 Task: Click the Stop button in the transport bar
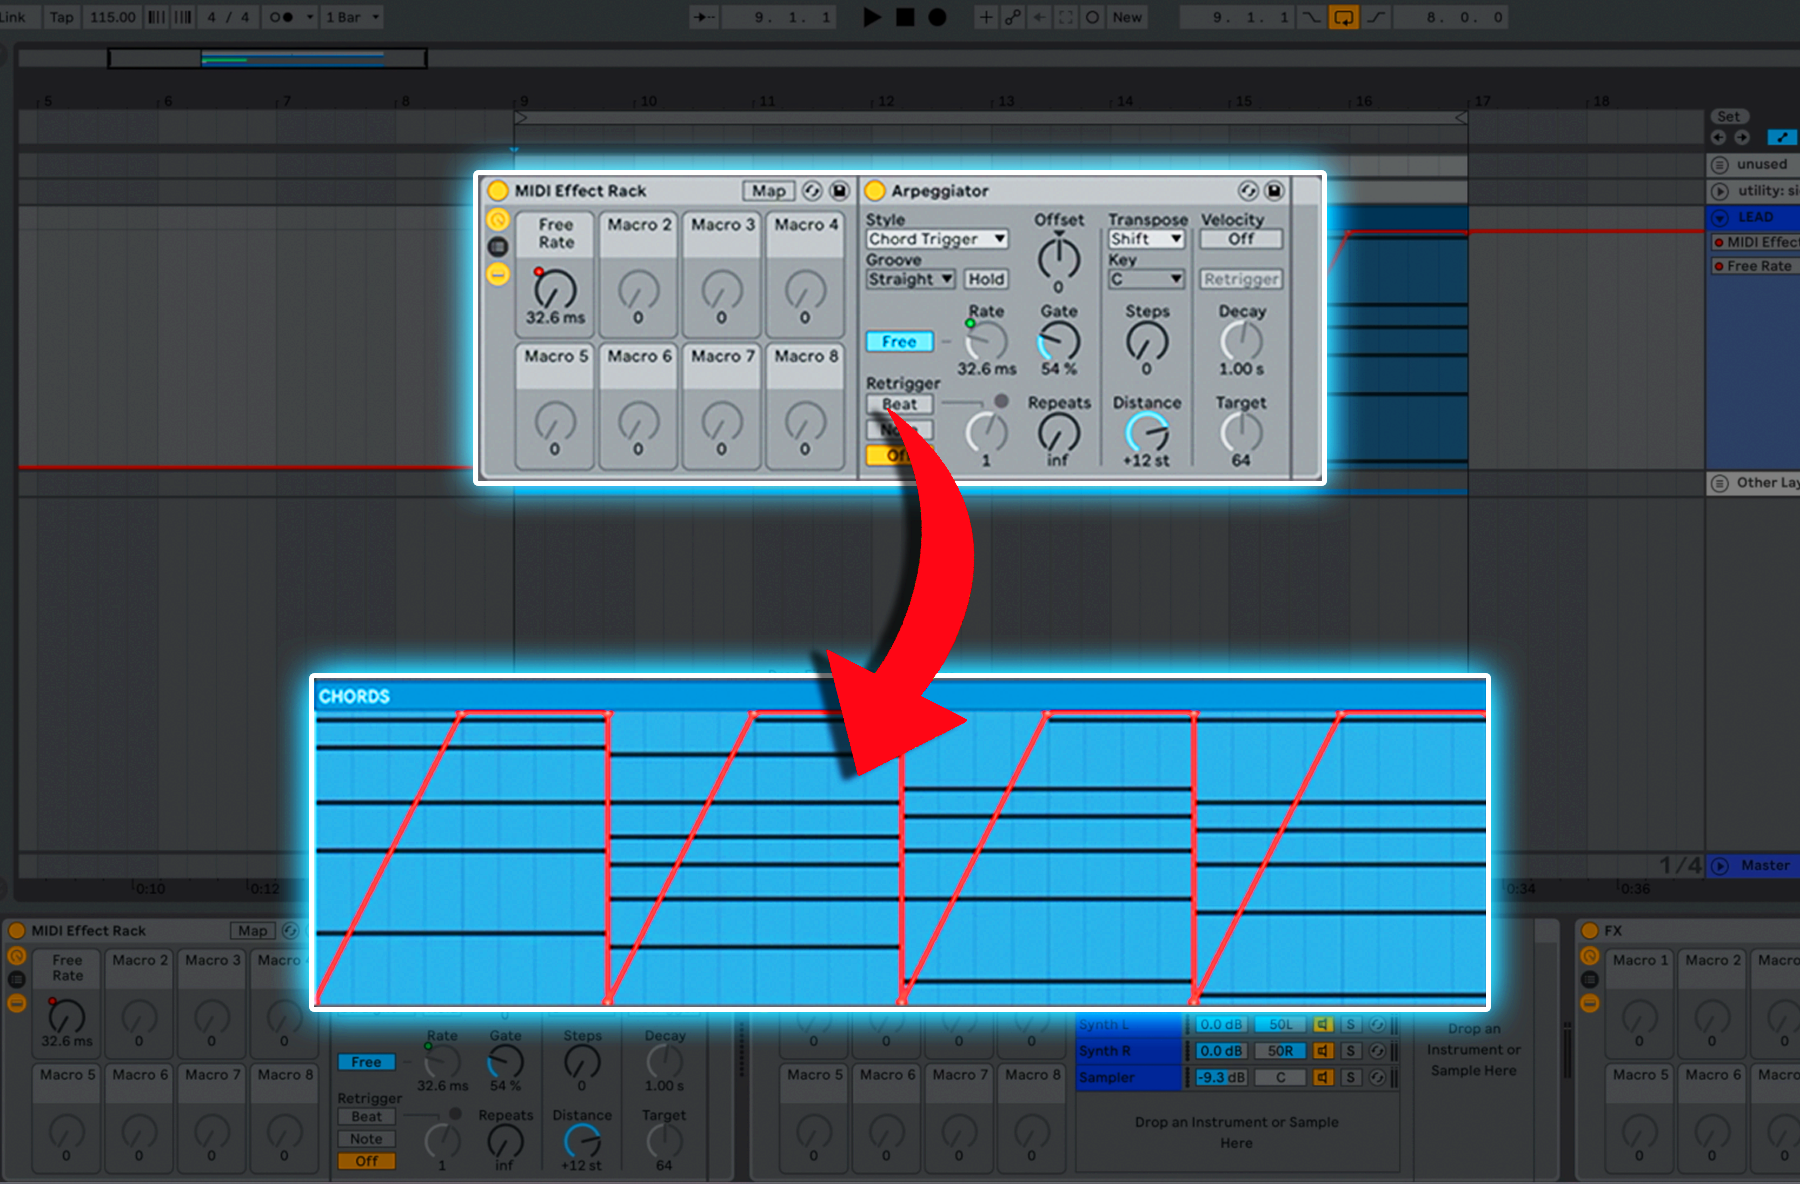[905, 17]
